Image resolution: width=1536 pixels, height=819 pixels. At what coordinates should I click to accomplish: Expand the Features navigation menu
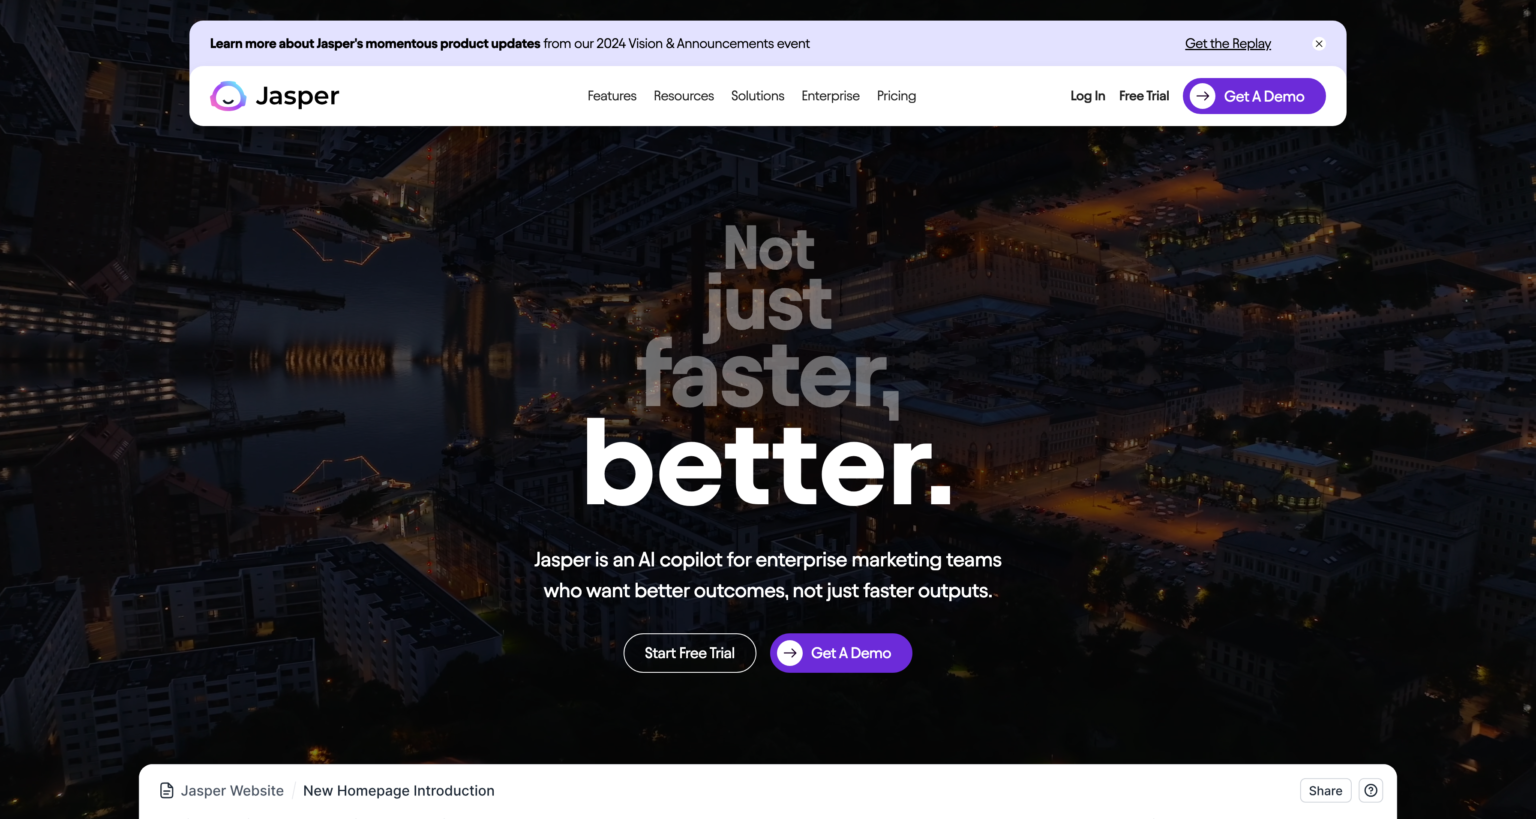coord(611,96)
